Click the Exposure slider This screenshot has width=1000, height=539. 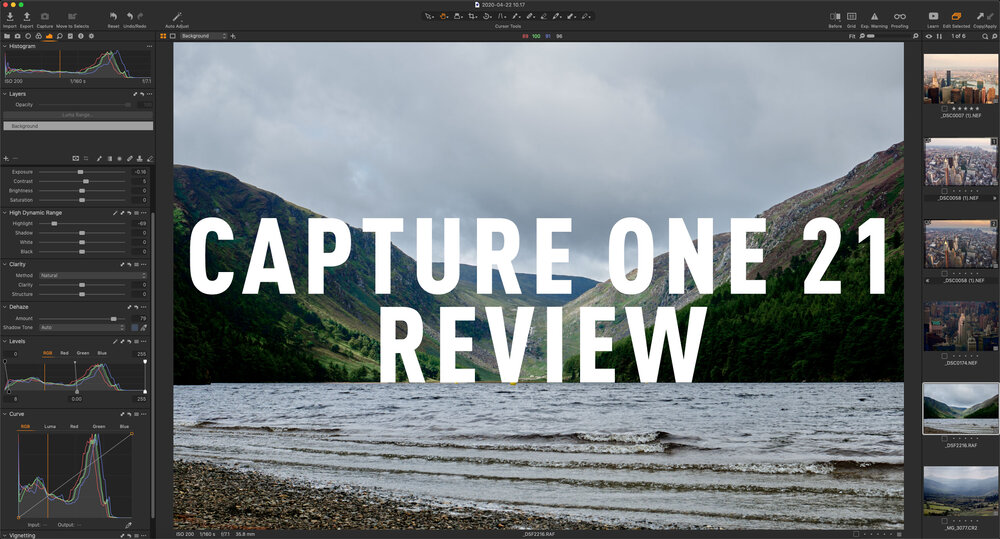[82, 172]
